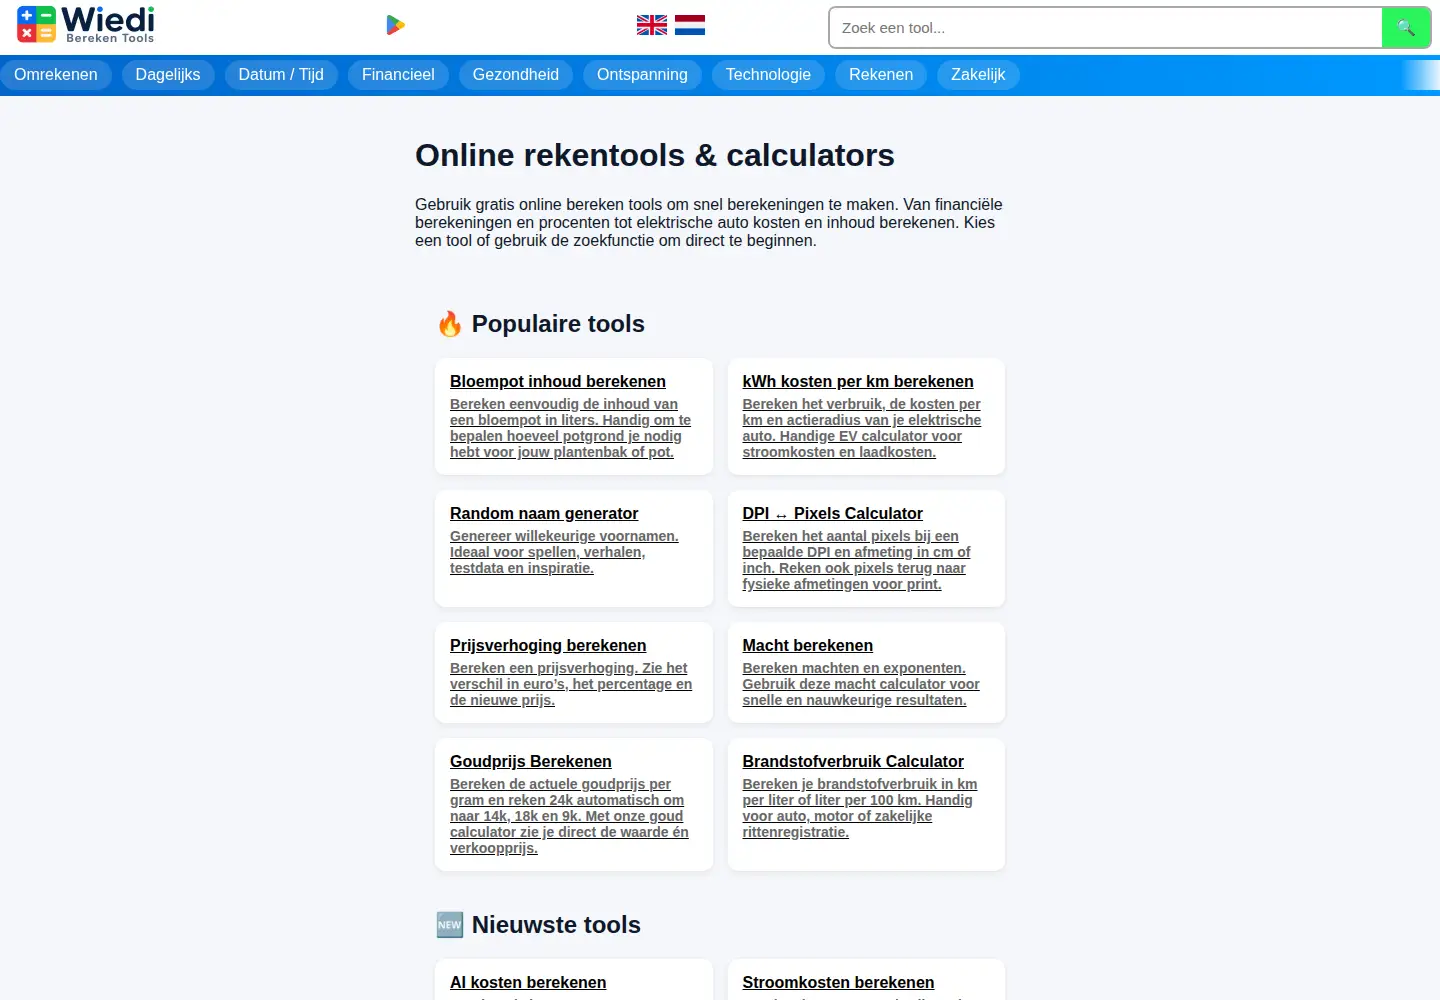Select the Datum / Tijd category
The height and width of the screenshot is (1000, 1440).
(x=281, y=75)
